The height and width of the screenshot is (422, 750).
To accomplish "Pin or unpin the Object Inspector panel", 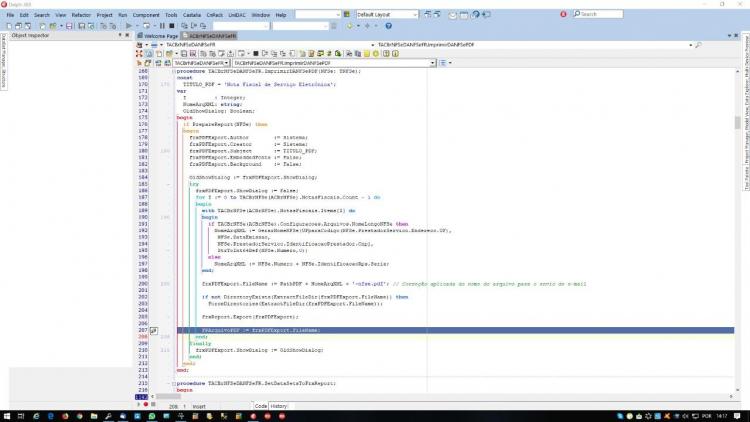I will pyautogui.click(x=120, y=35).
